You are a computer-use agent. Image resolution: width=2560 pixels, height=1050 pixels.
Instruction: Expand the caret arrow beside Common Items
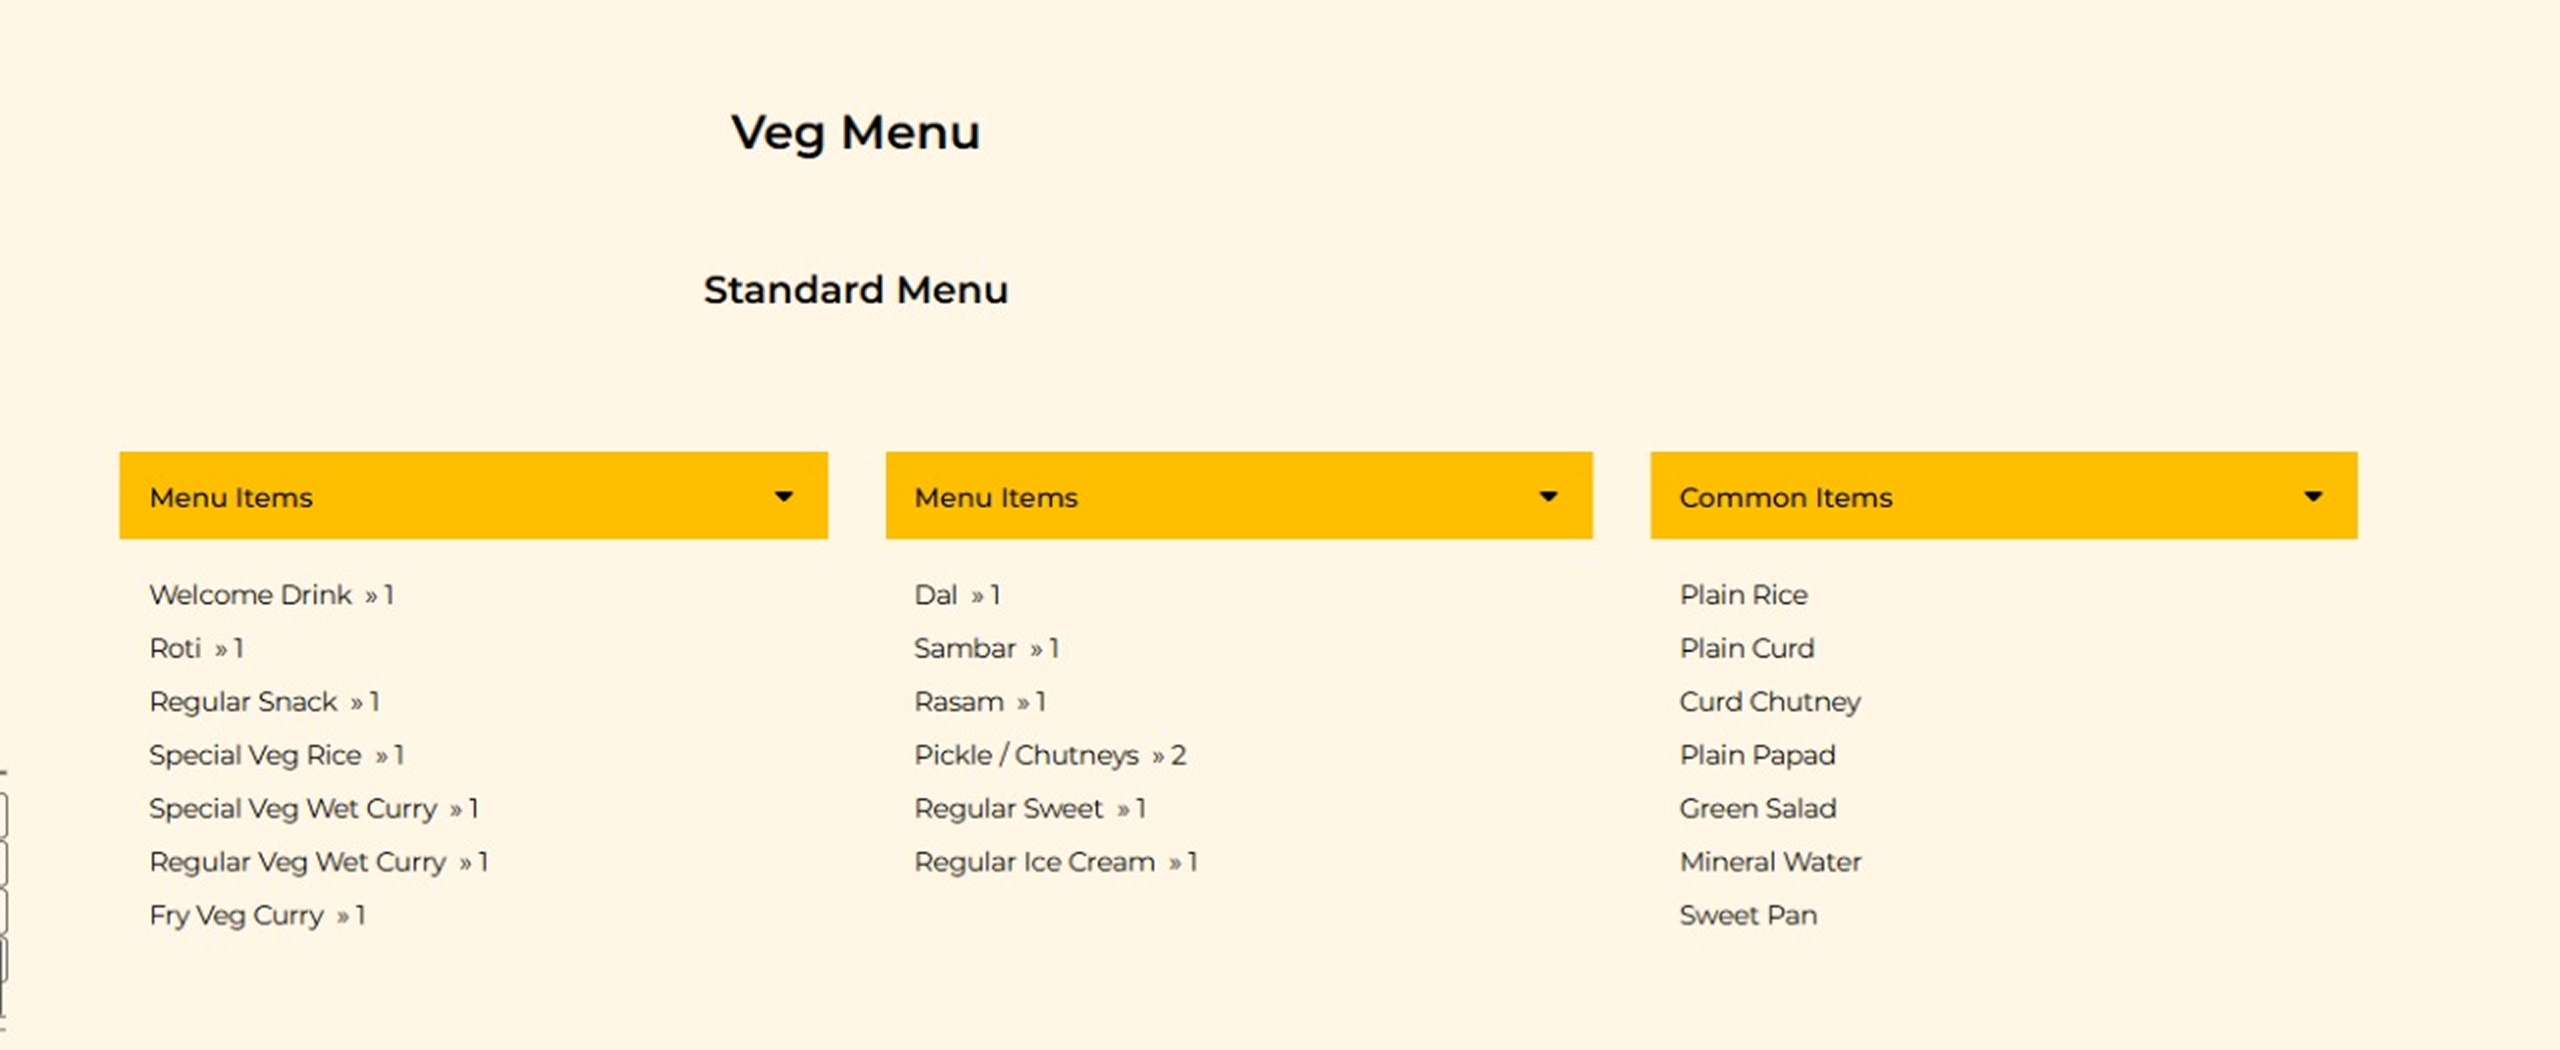(x=2312, y=496)
